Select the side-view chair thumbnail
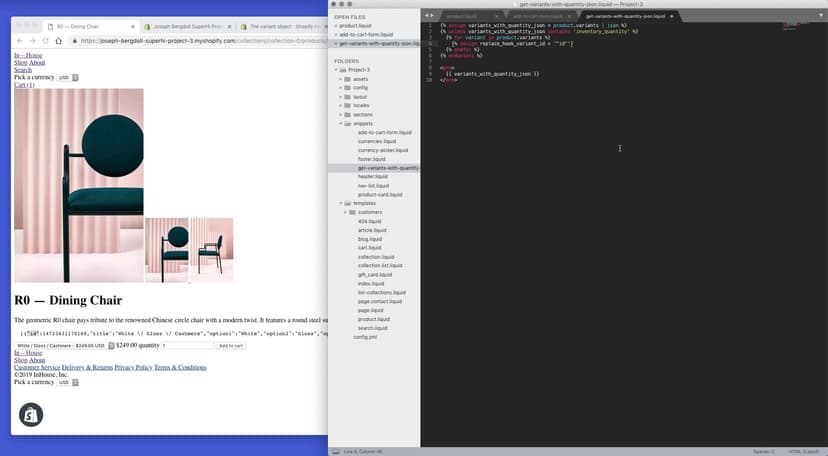 [212, 250]
